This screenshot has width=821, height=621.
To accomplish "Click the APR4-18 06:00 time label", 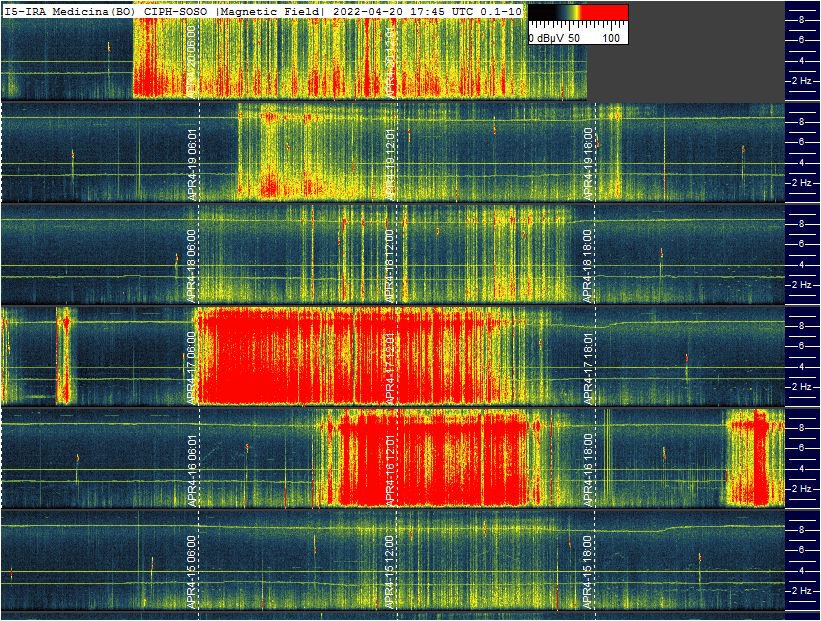I will click(x=190, y=265).
